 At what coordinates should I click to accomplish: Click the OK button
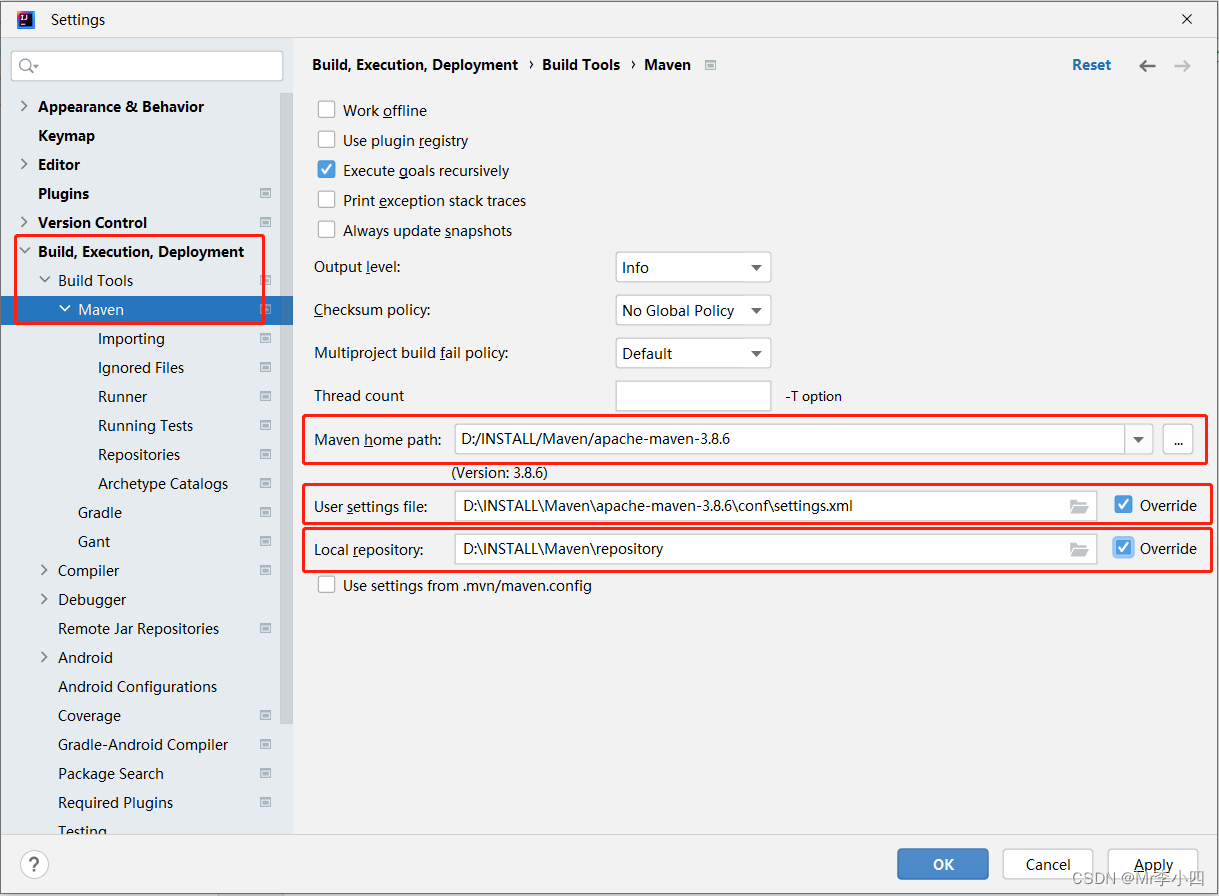point(943,864)
